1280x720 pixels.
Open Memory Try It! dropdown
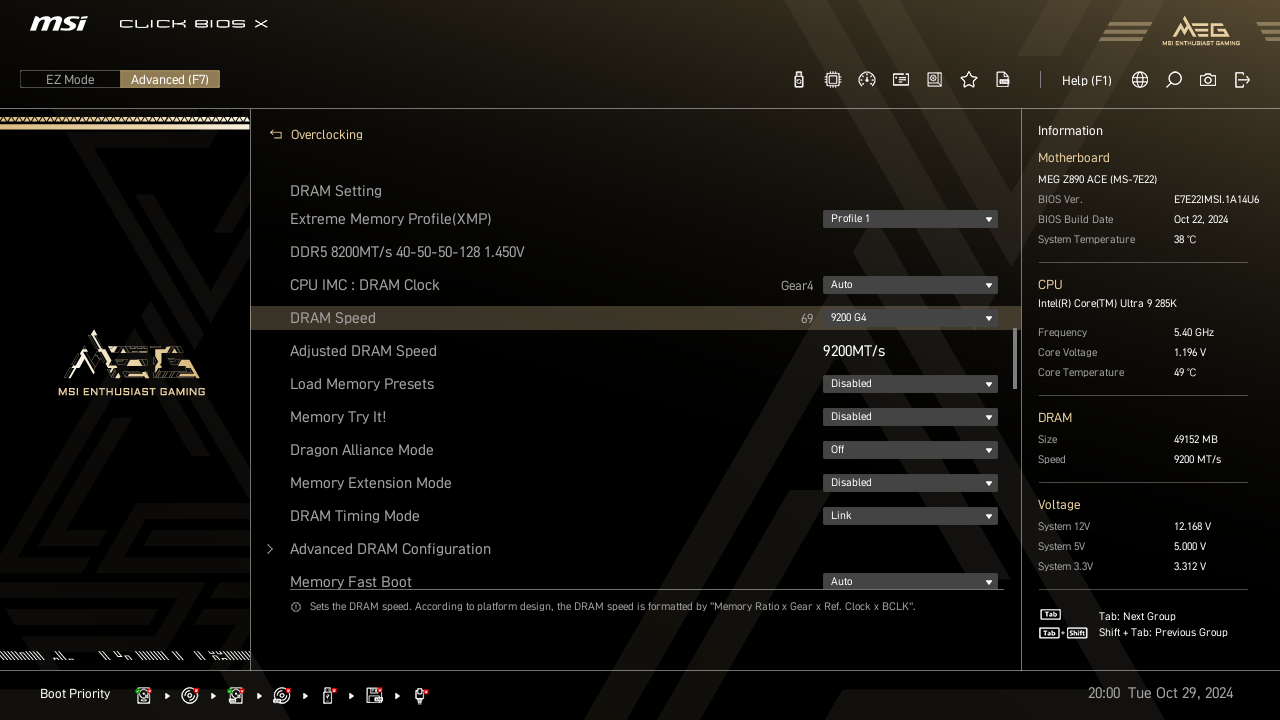click(910, 417)
